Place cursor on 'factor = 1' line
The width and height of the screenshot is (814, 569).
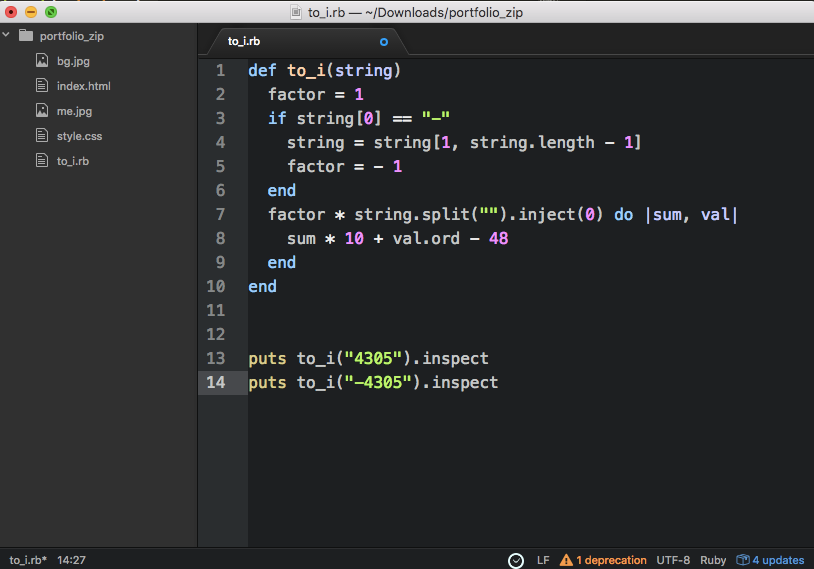point(316,94)
